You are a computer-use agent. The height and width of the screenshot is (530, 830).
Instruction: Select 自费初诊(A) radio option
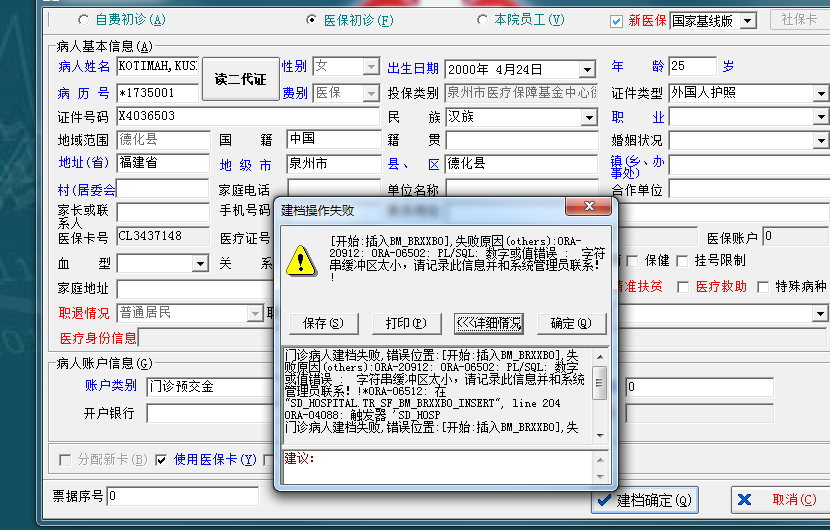83,20
